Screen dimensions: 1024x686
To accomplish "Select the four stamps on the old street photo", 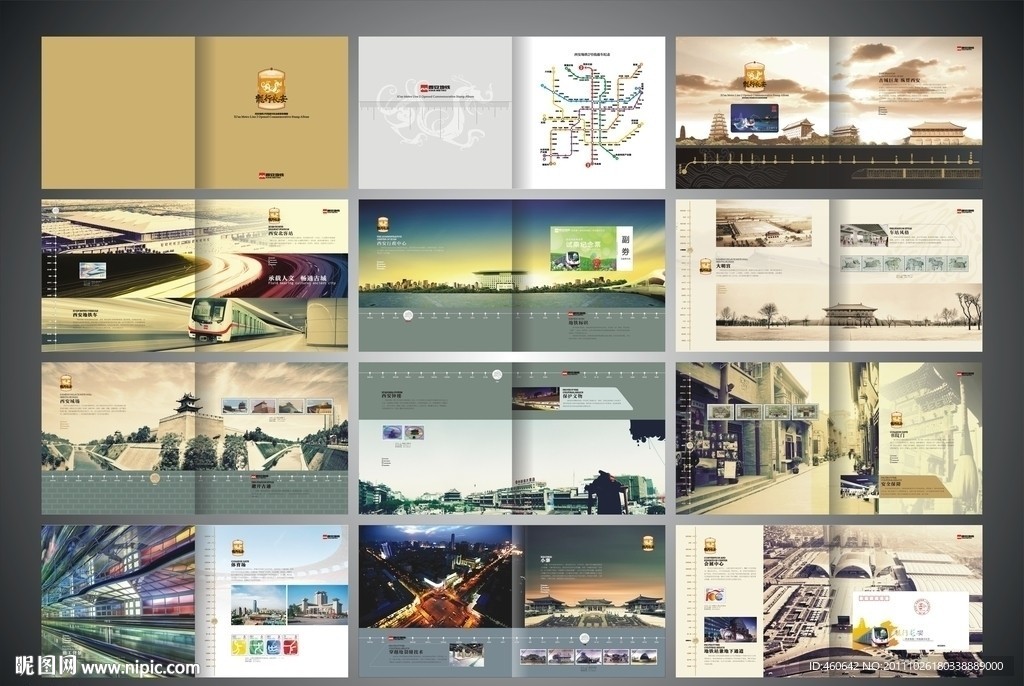I will pos(763,412).
